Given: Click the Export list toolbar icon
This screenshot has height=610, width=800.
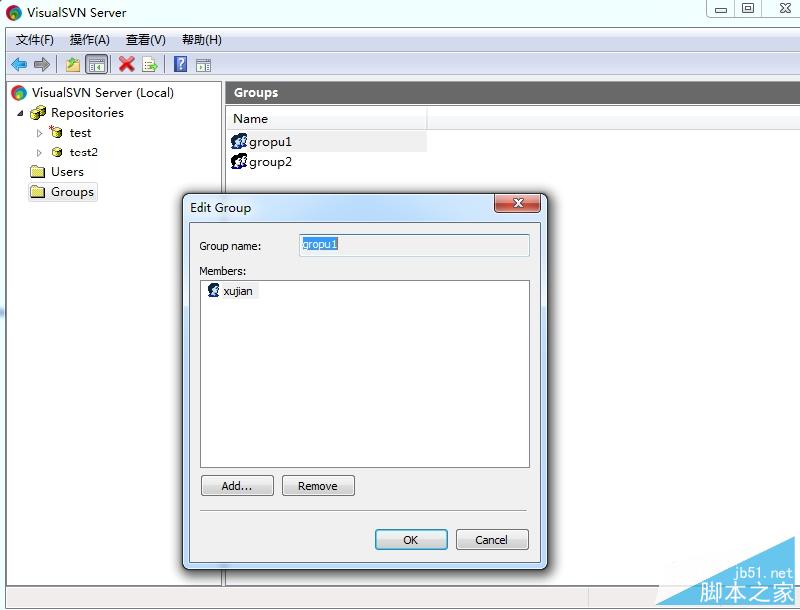Looking at the screenshot, I should coord(150,65).
